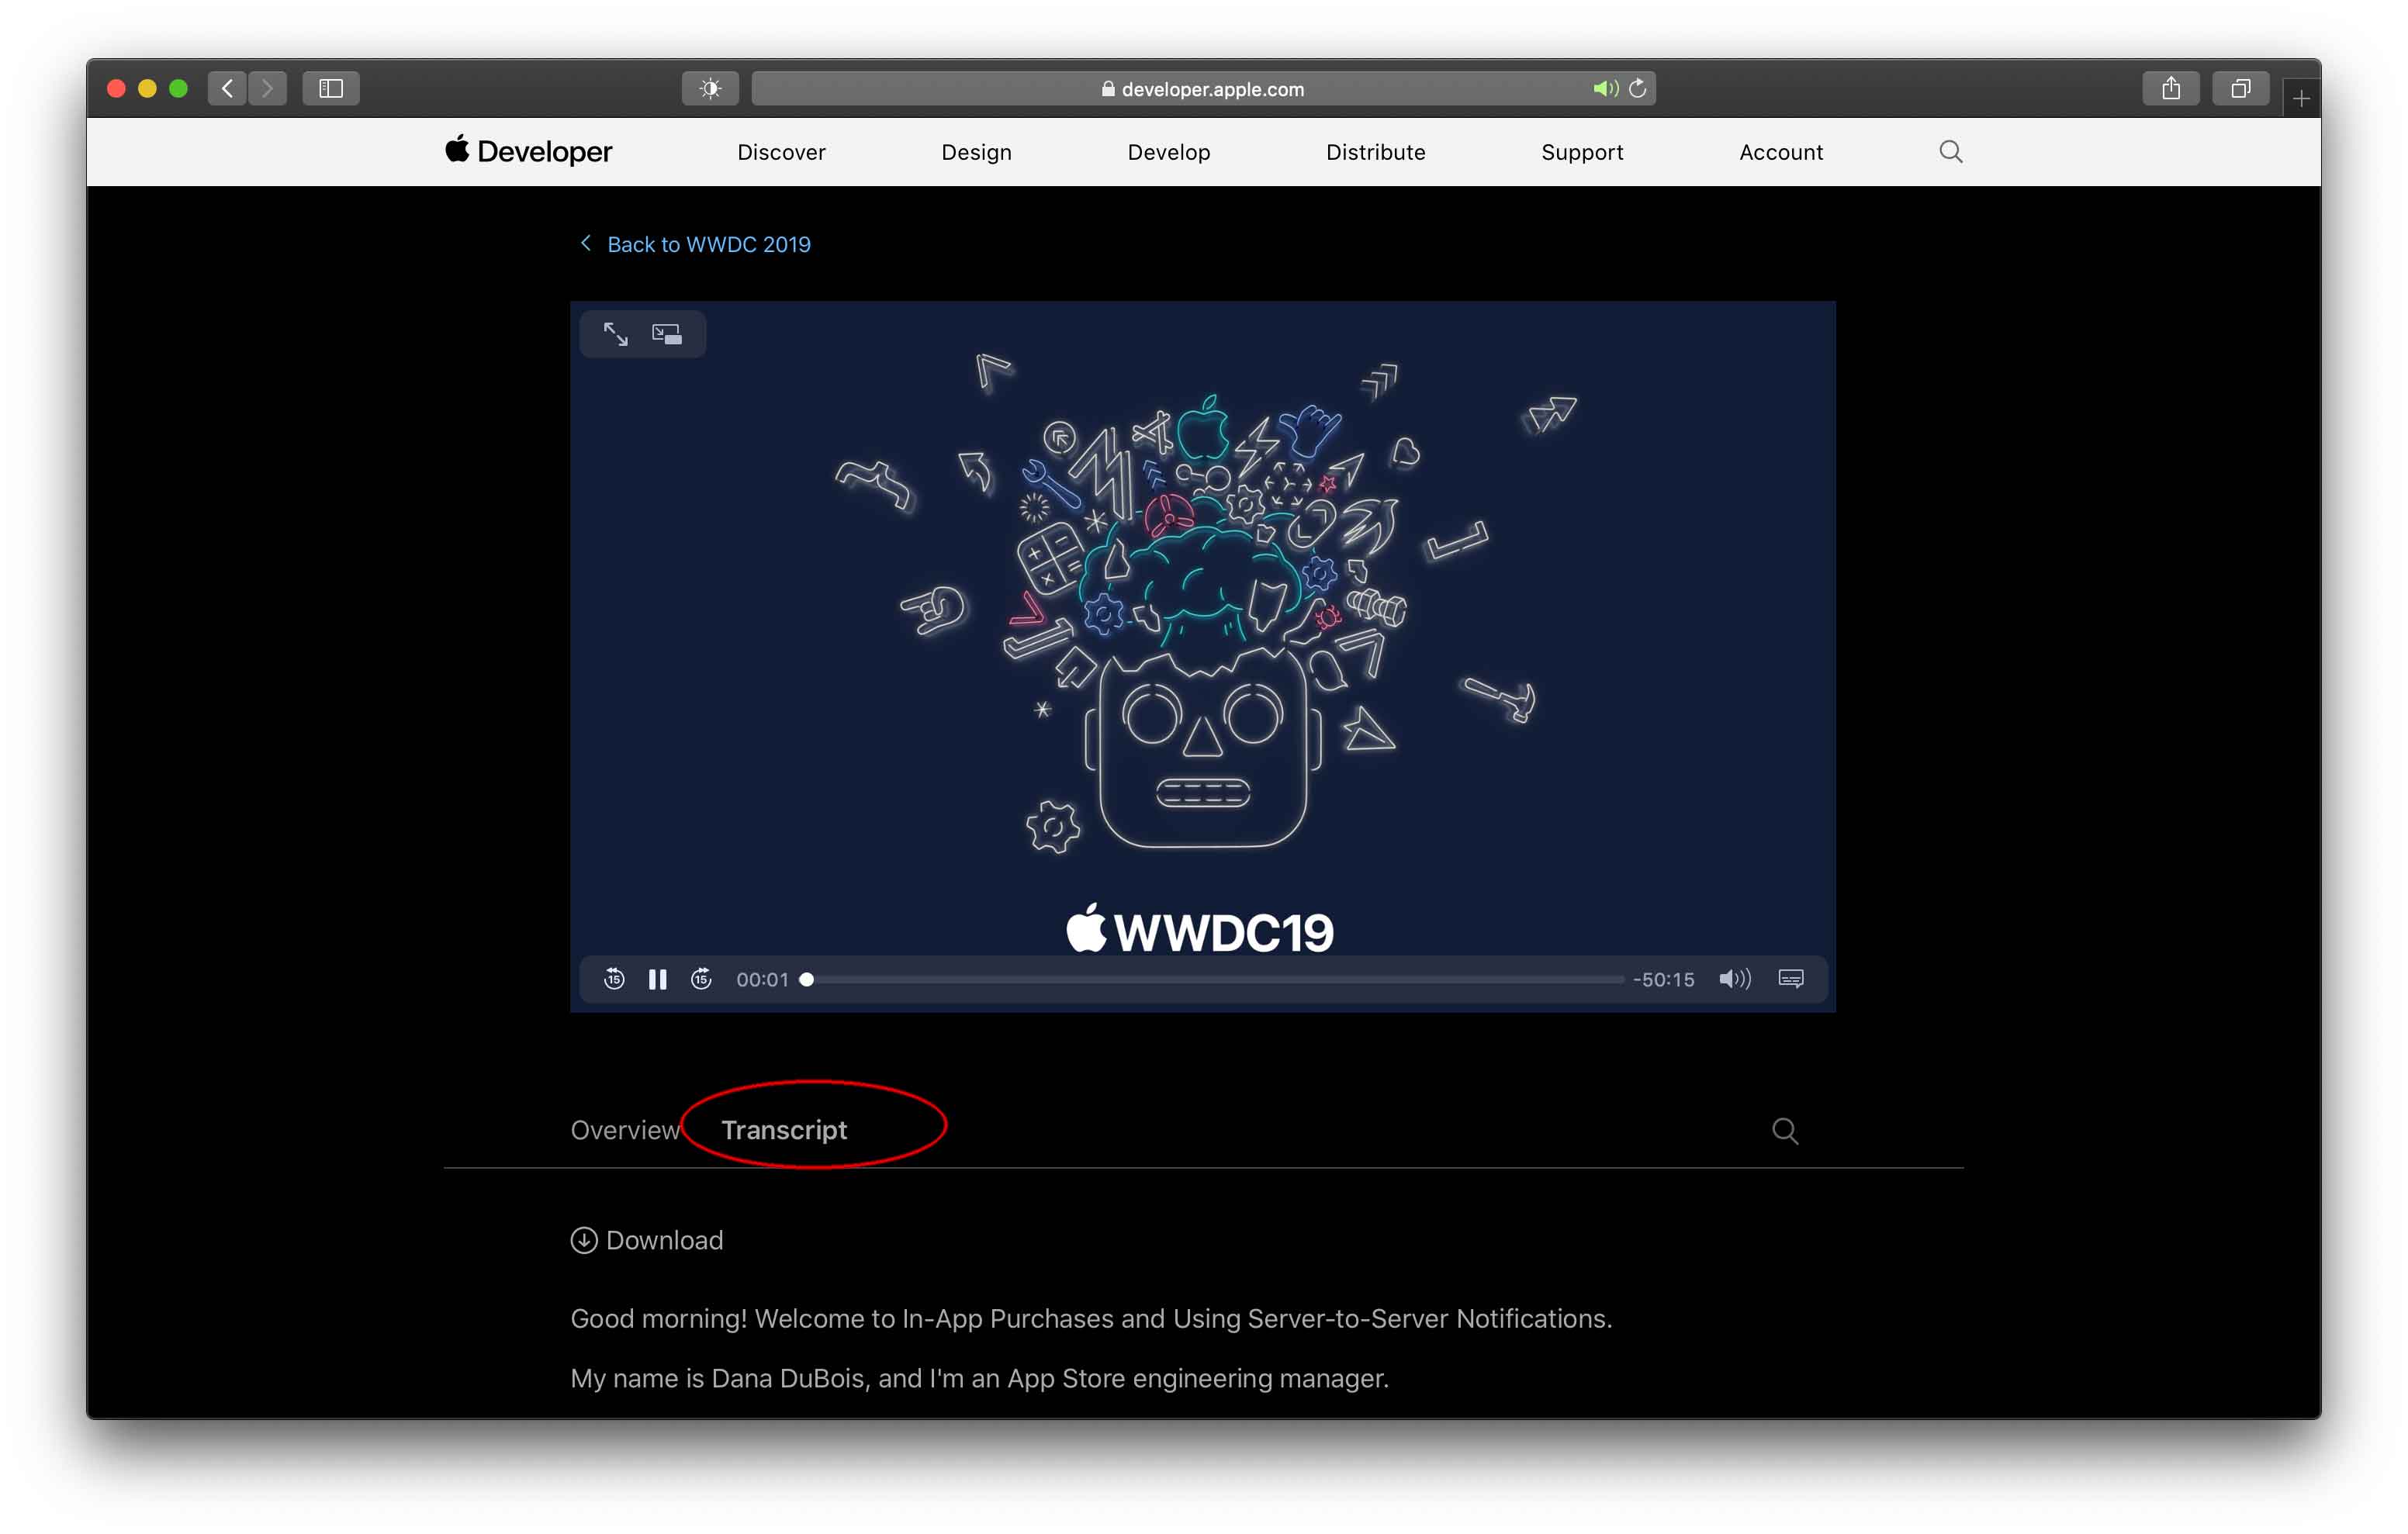Open the Discover menu
Viewport: 2408px width, 1534px height.
781,152
